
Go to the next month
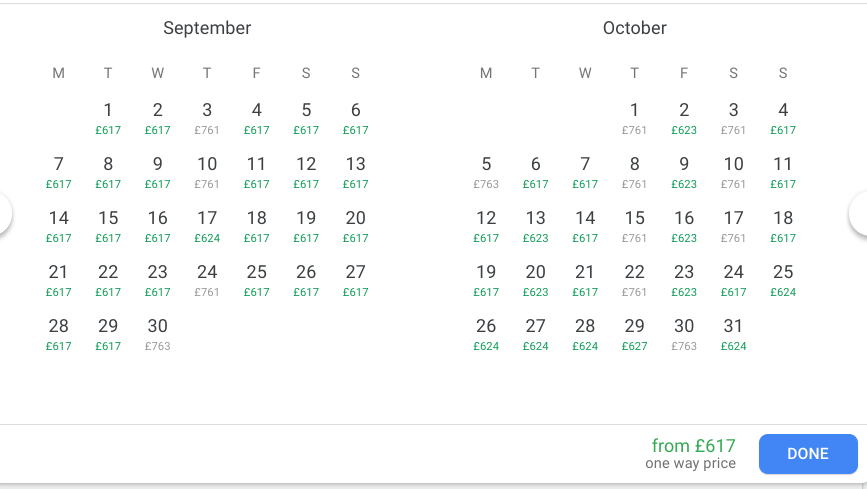tap(861, 215)
